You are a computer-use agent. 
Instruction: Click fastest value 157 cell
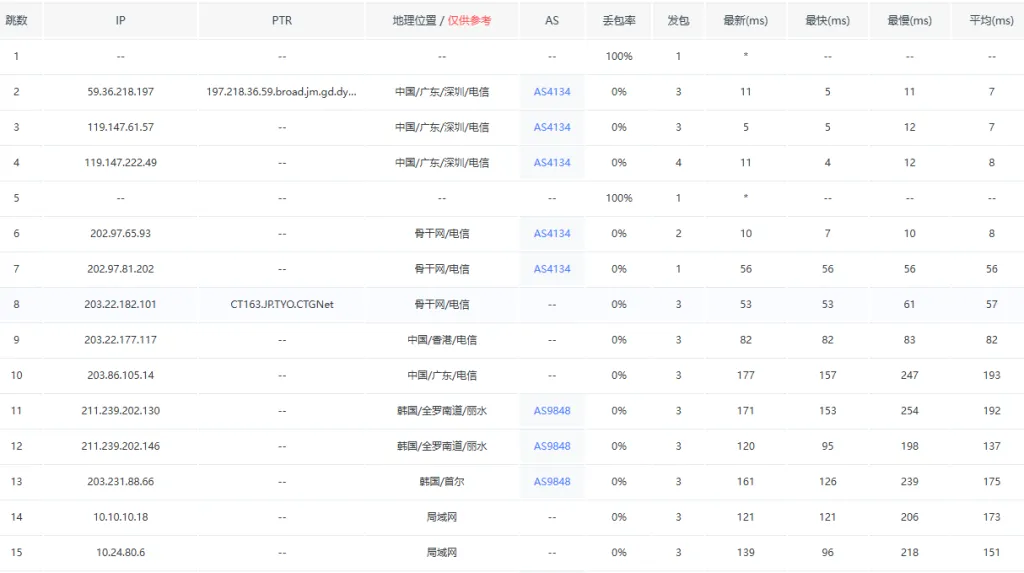(x=827, y=375)
